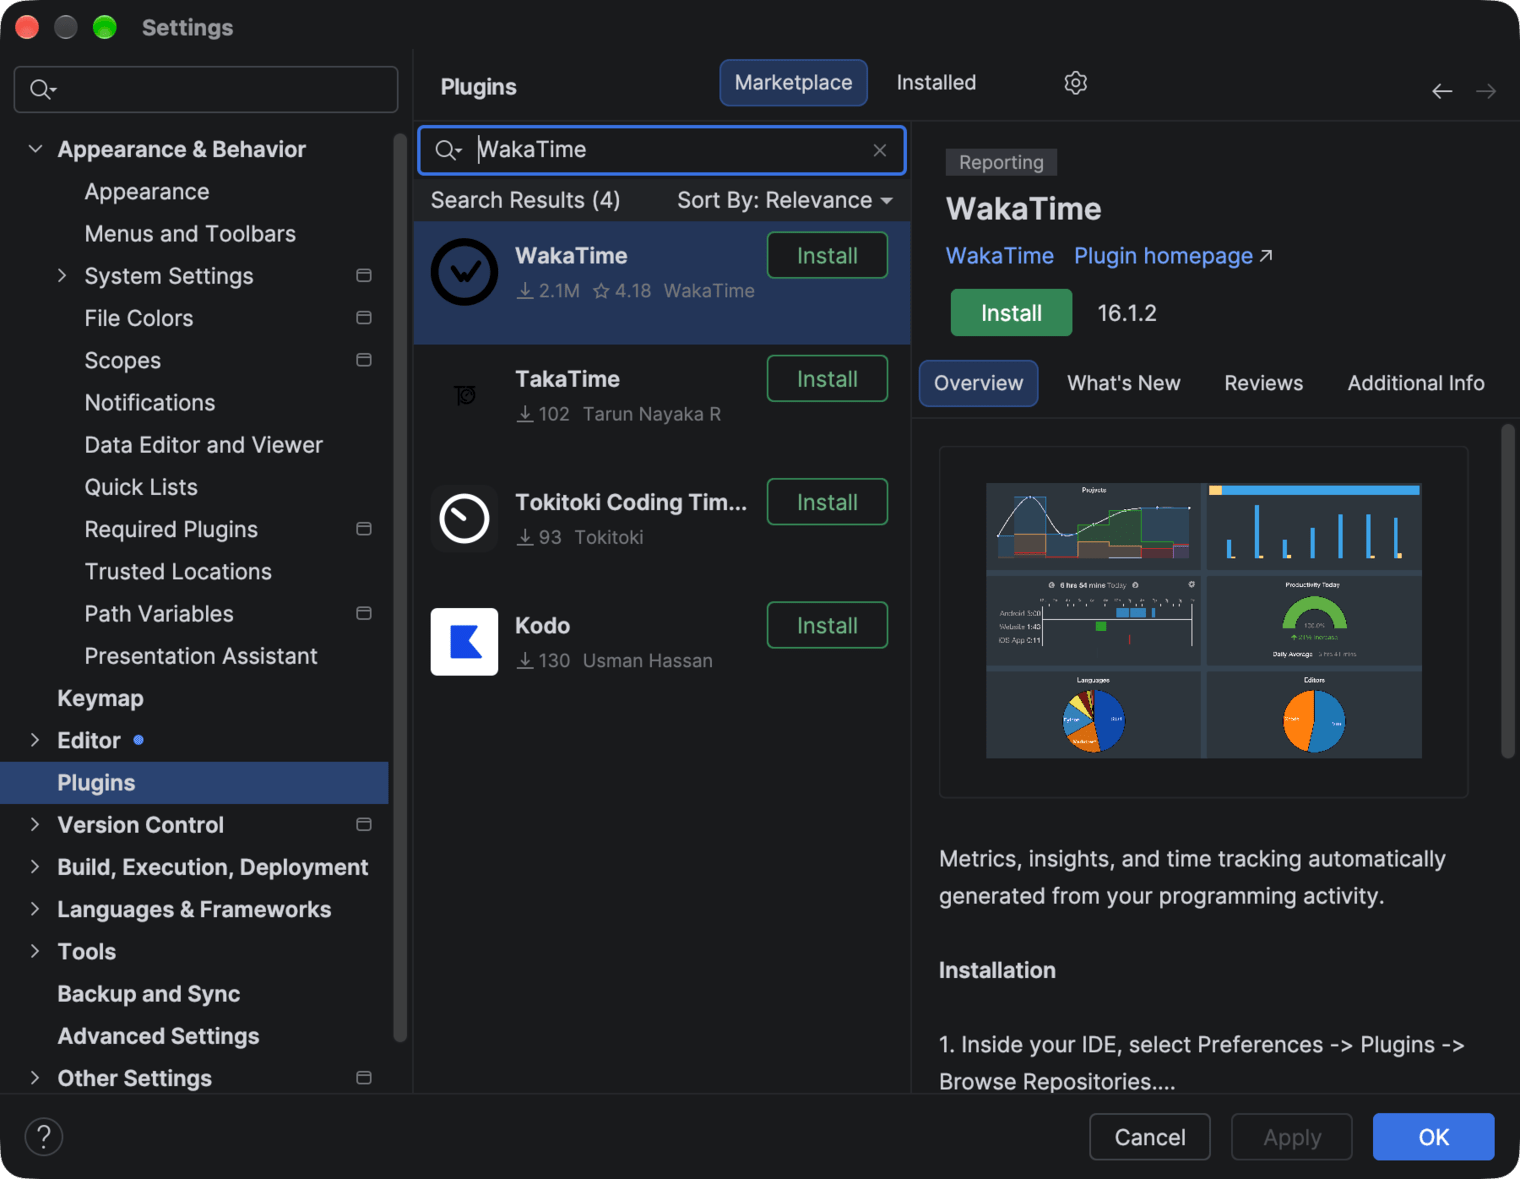Click the settings search magnifier icon
The height and width of the screenshot is (1179, 1520).
point(43,90)
